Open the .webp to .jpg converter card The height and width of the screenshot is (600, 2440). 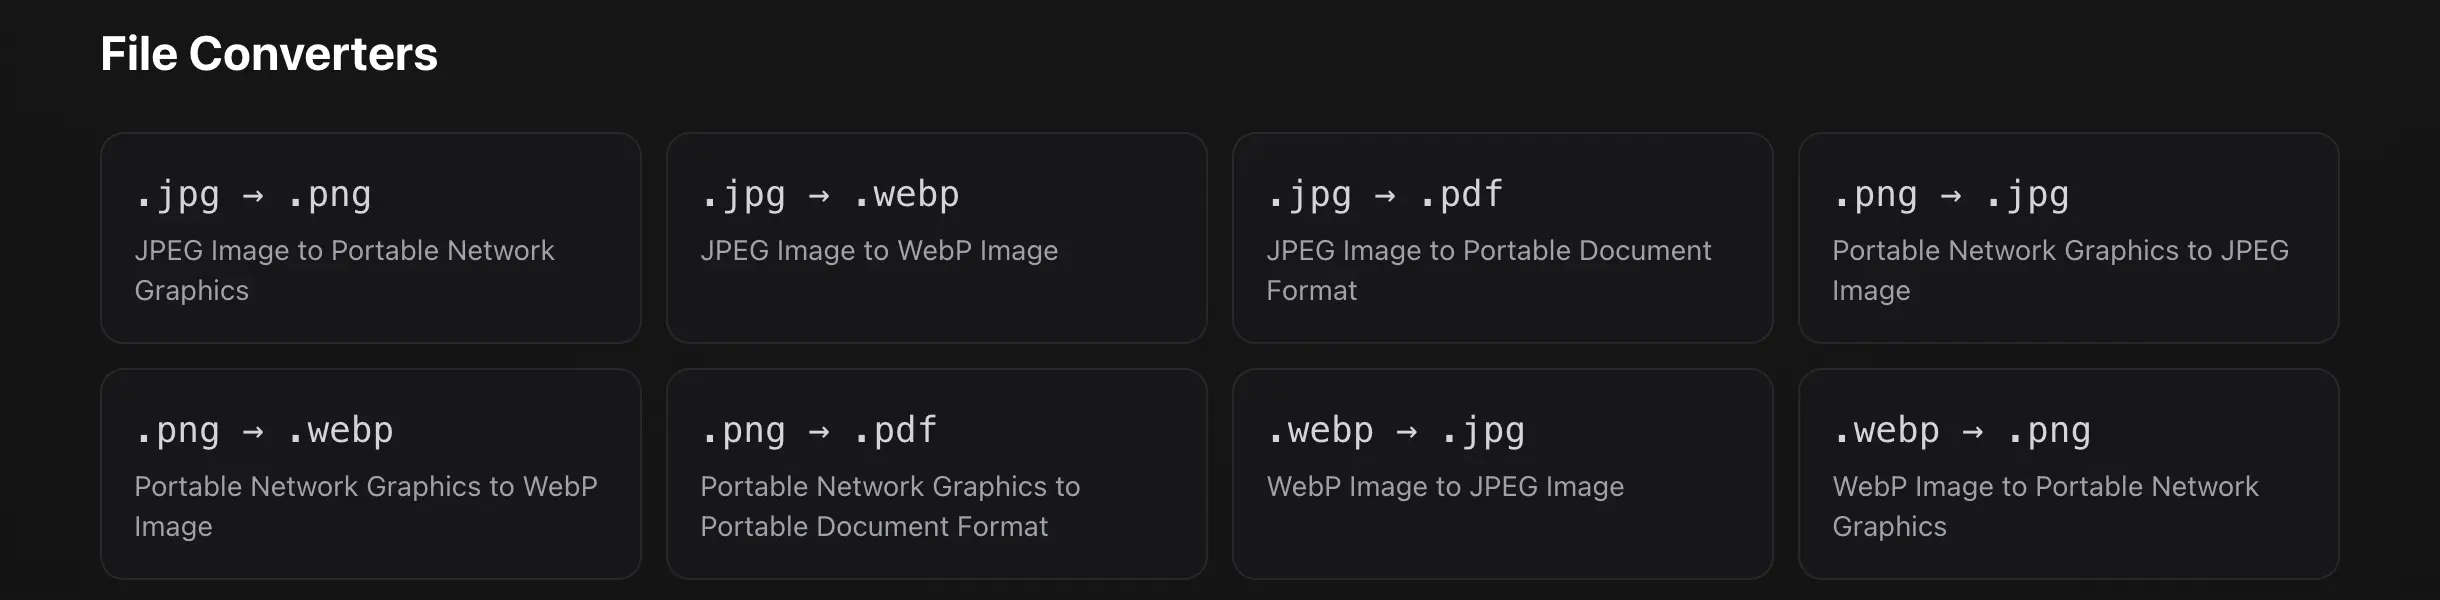[1502, 472]
